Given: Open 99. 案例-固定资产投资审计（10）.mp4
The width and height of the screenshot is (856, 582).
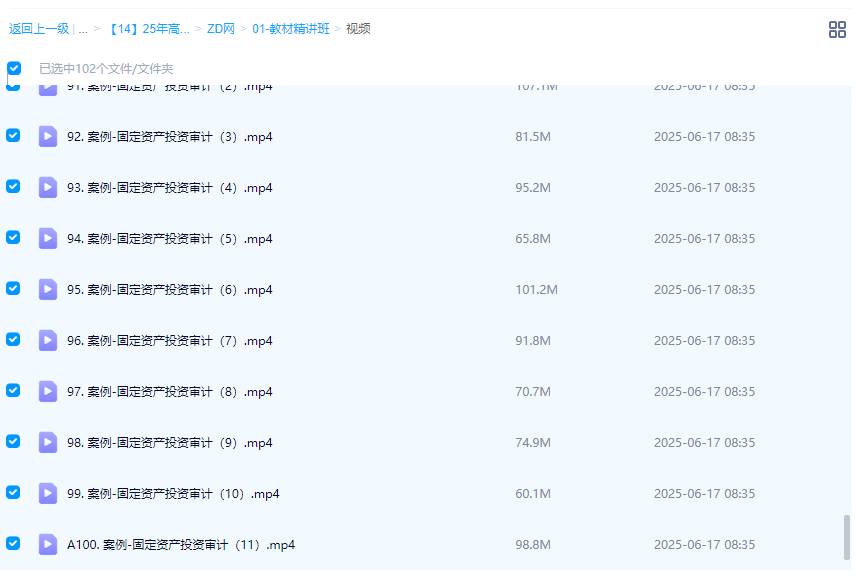Looking at the screenshot, I should click(x=173, y=494).
